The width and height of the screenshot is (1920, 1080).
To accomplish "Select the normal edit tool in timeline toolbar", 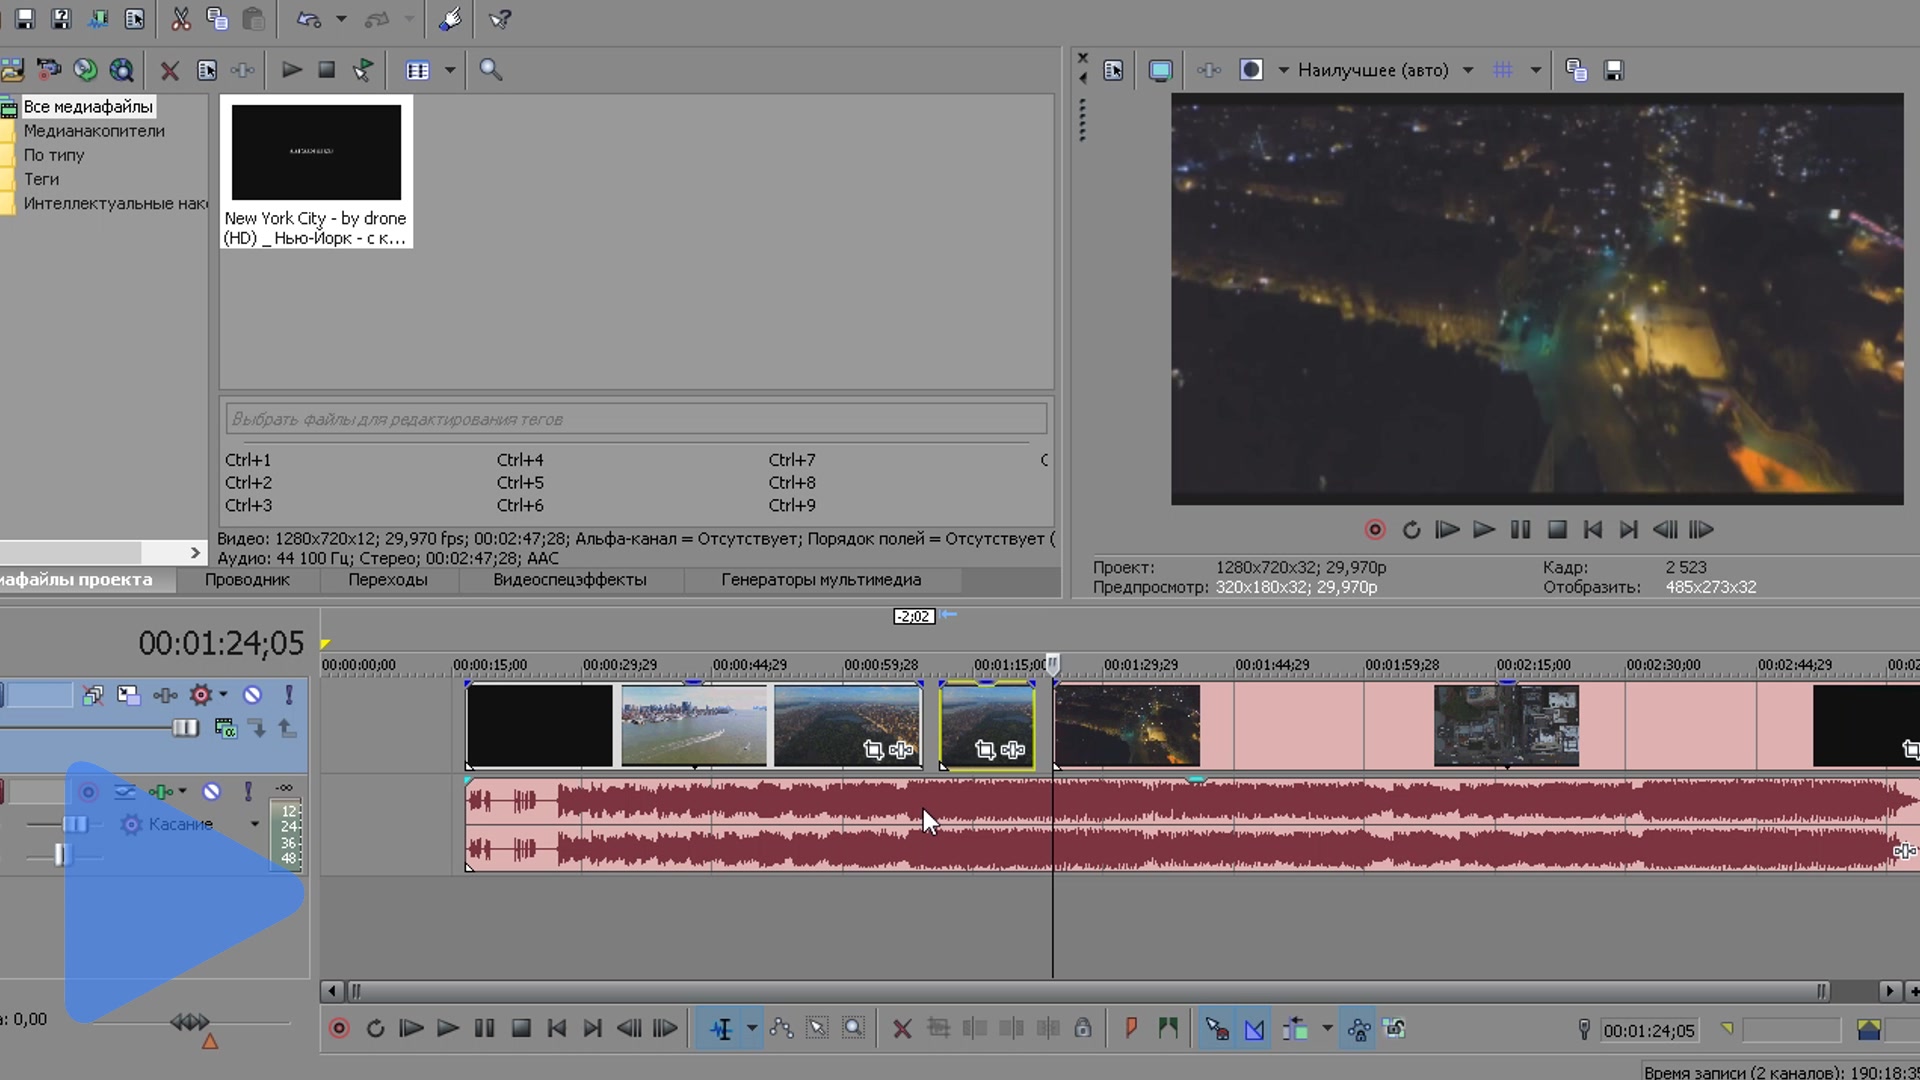I will pos(721,1029).
